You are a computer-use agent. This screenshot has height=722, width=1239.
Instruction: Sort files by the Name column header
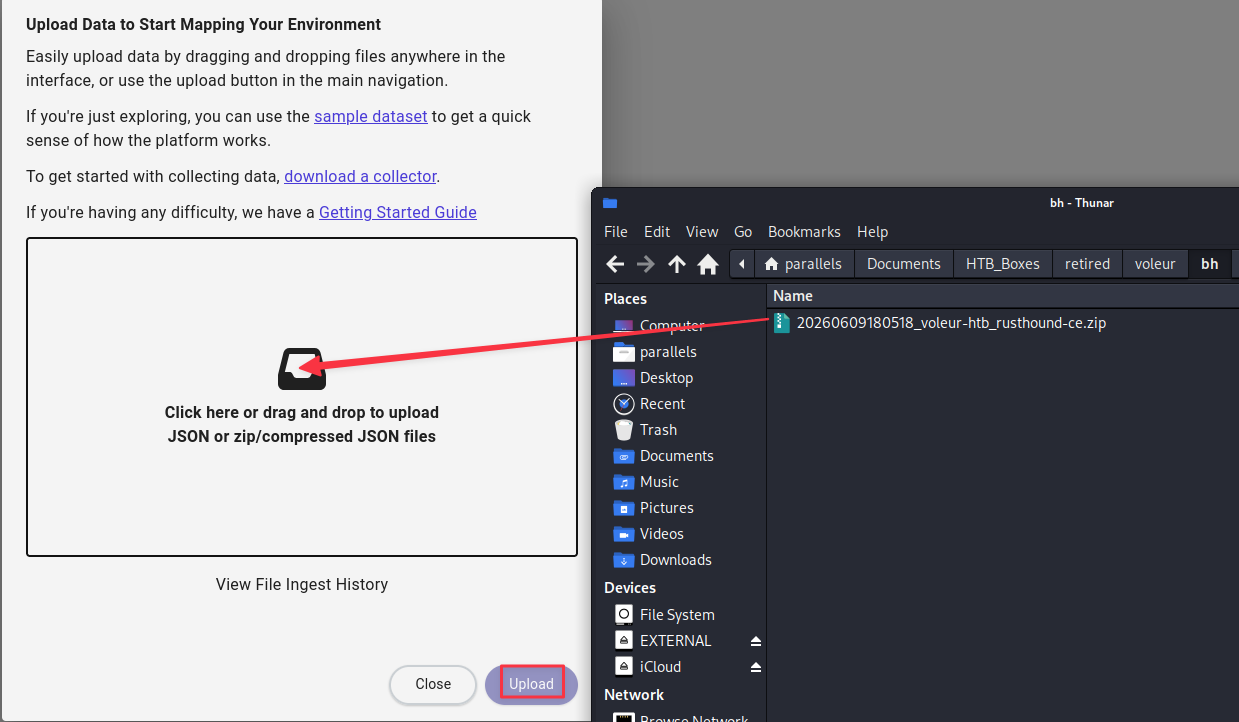pyautogui.click(x=1003, y=296)
